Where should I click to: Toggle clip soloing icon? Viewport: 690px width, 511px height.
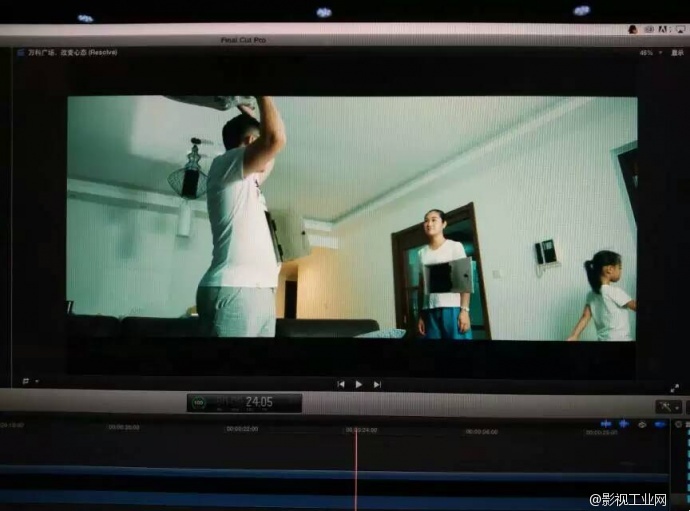(x=642, y=424)
